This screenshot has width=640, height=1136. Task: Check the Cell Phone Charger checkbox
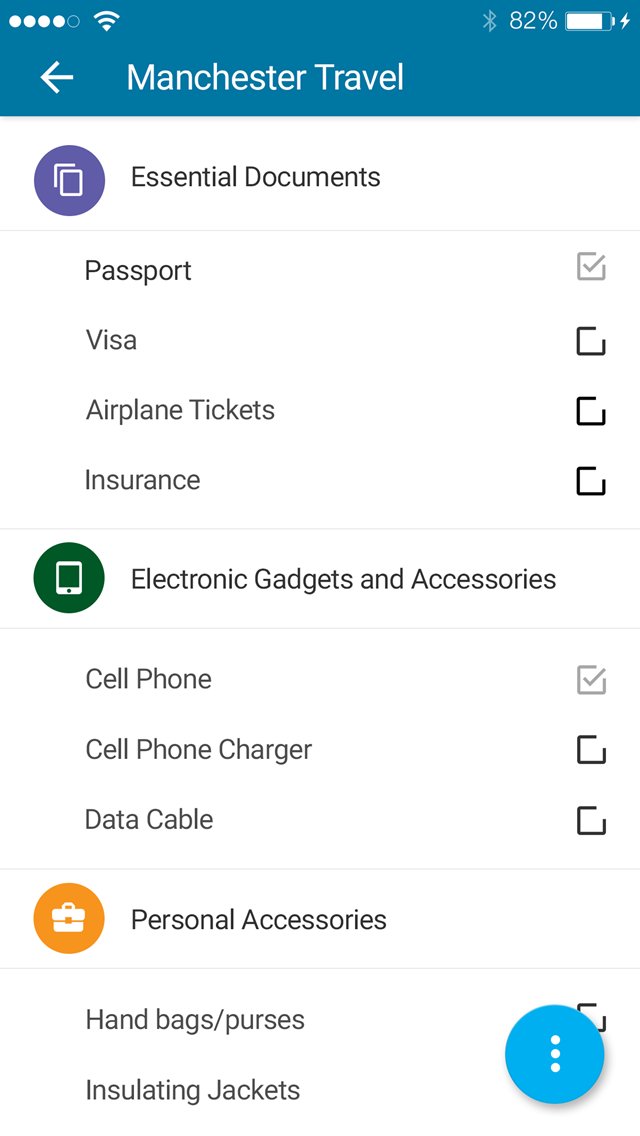pyautogui.click(x=591, y=750)
